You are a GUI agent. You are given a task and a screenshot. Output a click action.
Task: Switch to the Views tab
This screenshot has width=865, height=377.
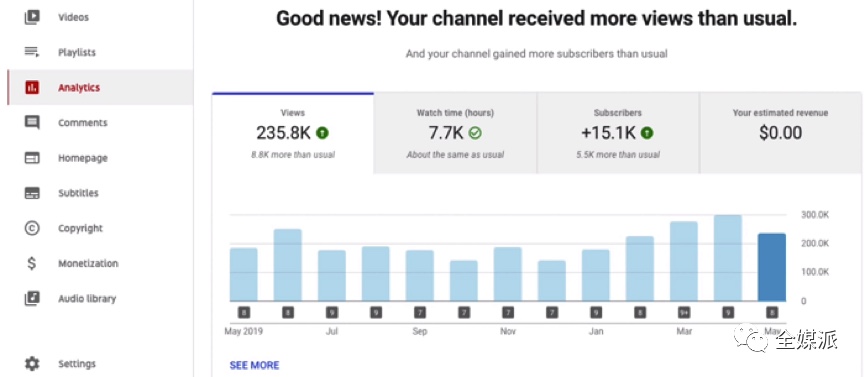[x=292, y=134]
